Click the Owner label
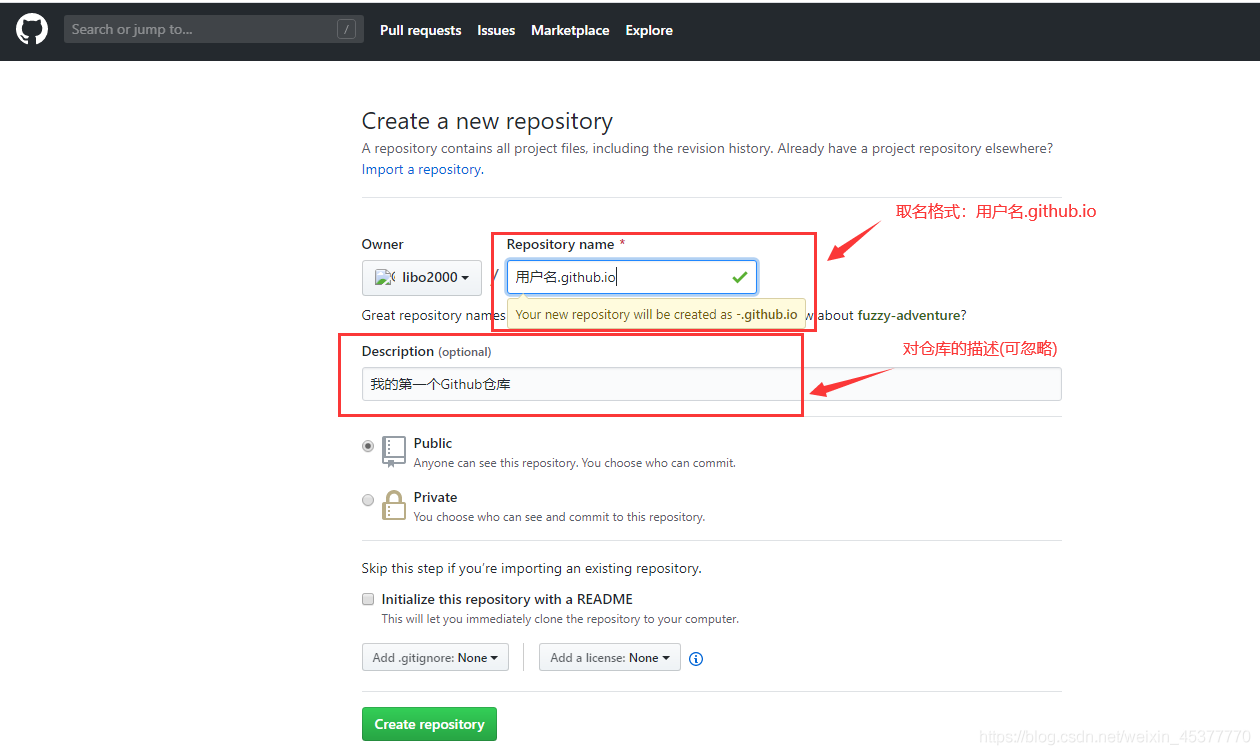Screen dimensions: 1260x755 coord(383,244)
